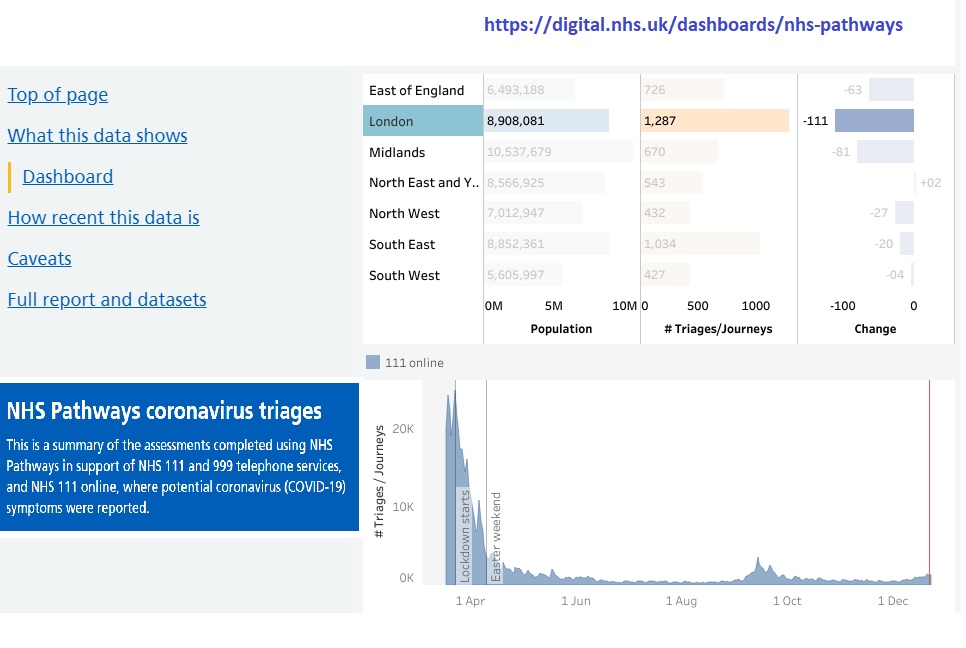Click the Change column header
This screenshot has height=648, width=966.
point(875,329)
